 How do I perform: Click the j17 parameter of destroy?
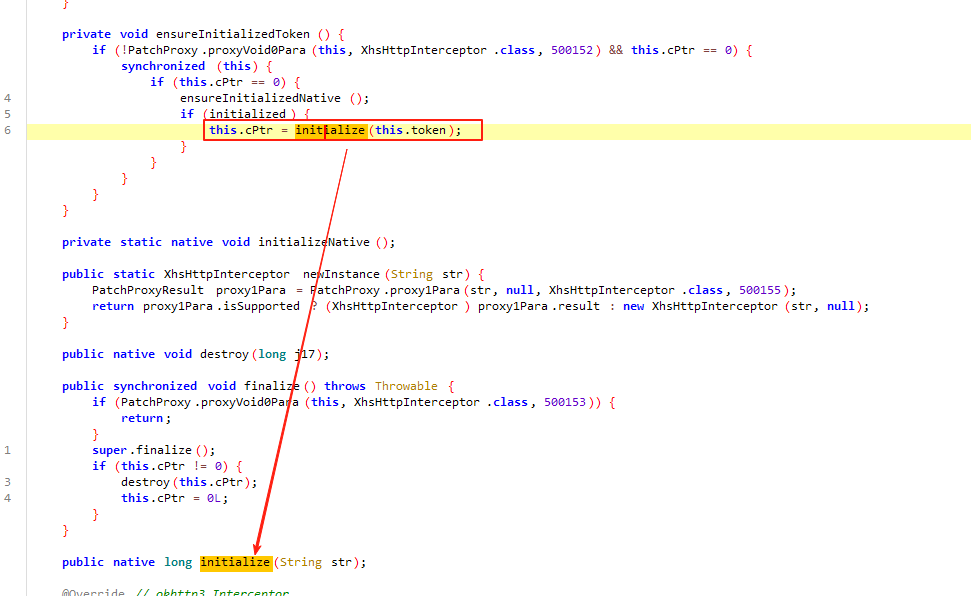(305, 354)
